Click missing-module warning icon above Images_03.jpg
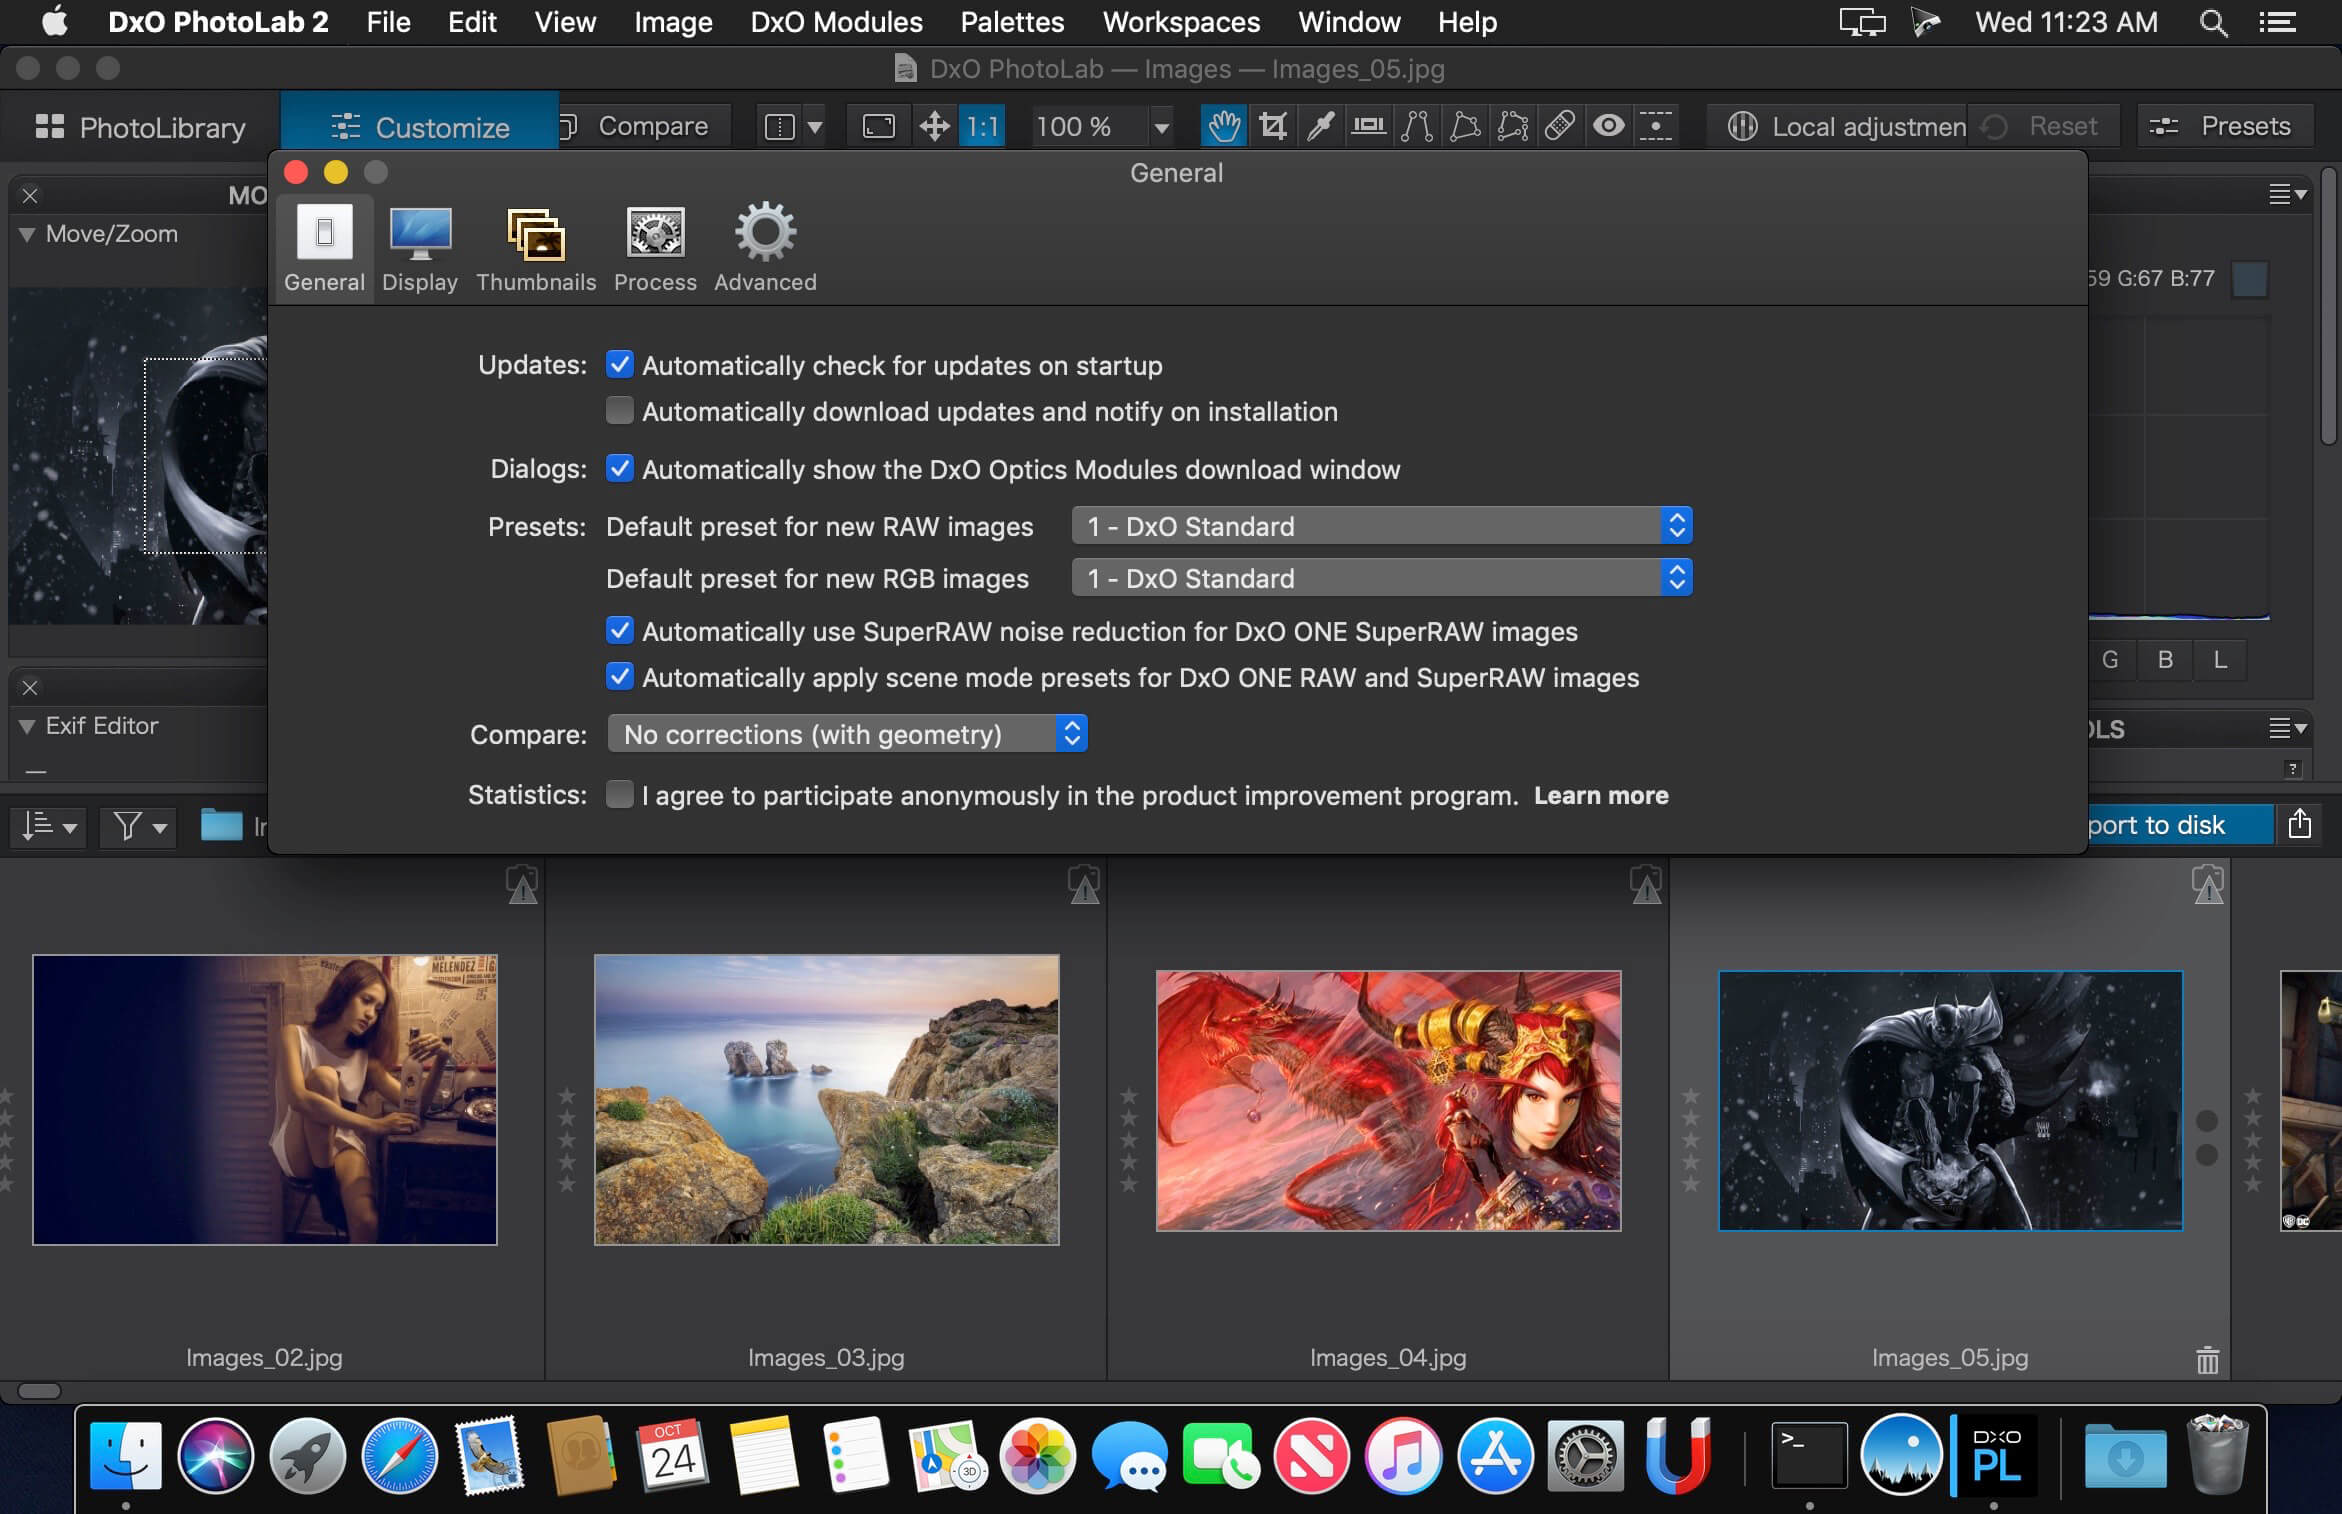 pos(1084,885)
